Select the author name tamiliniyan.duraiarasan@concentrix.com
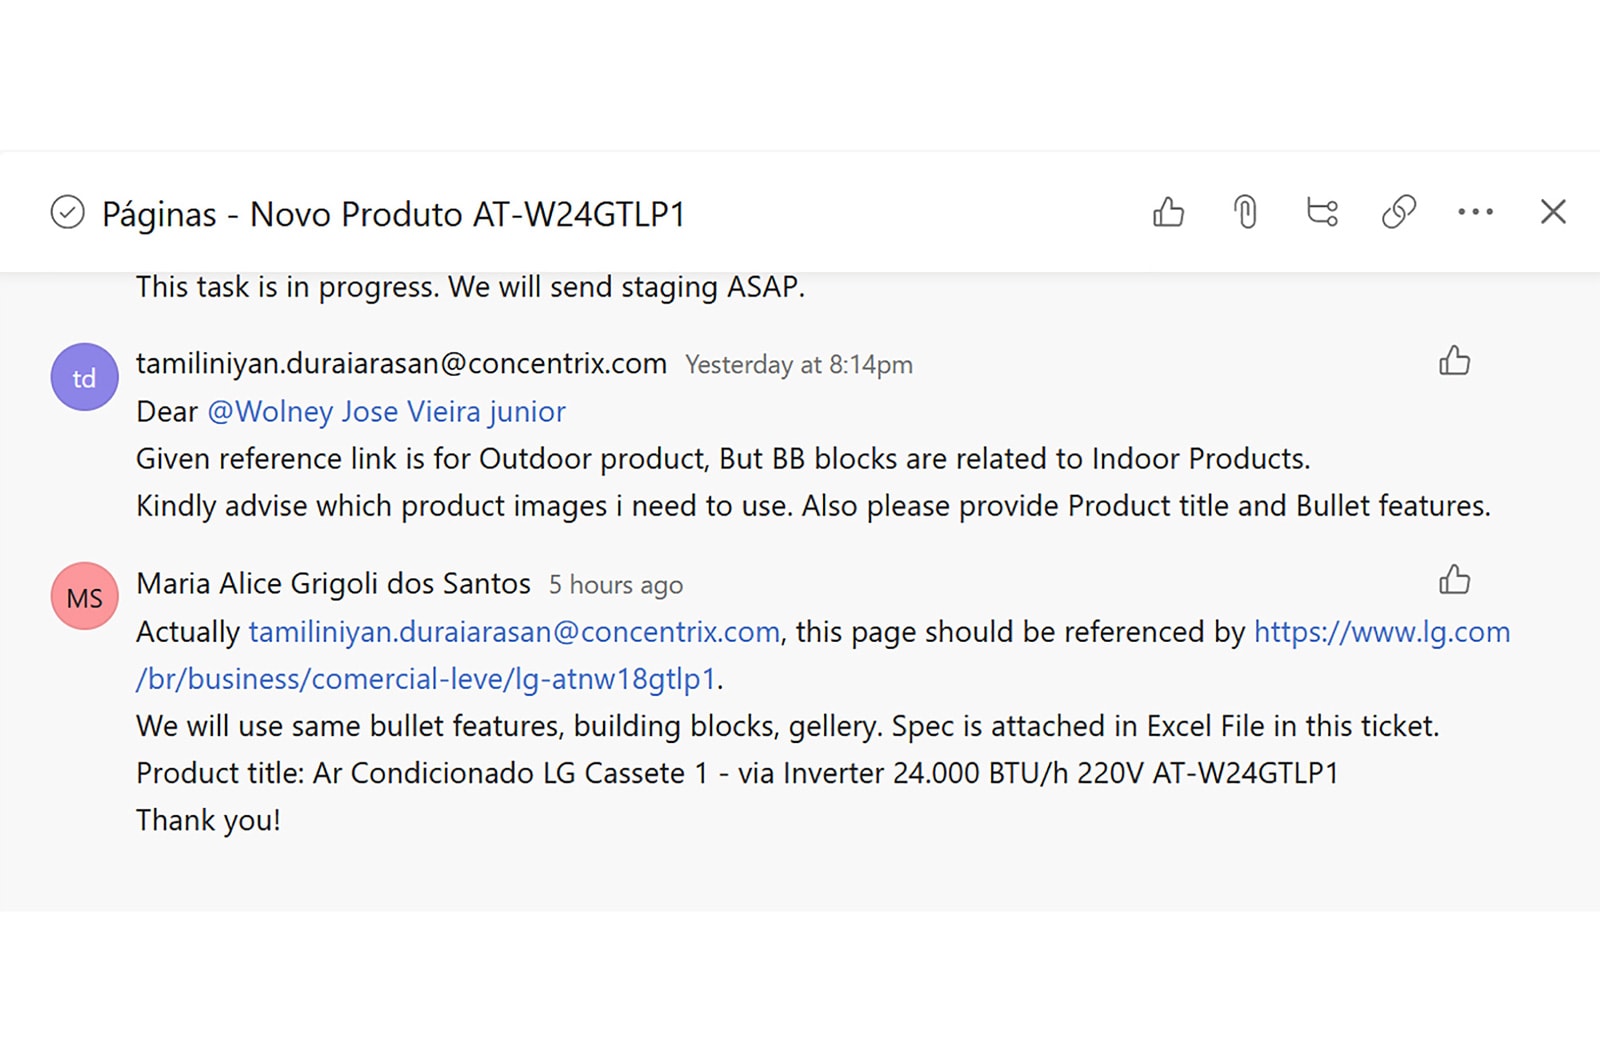 (401, 364)
